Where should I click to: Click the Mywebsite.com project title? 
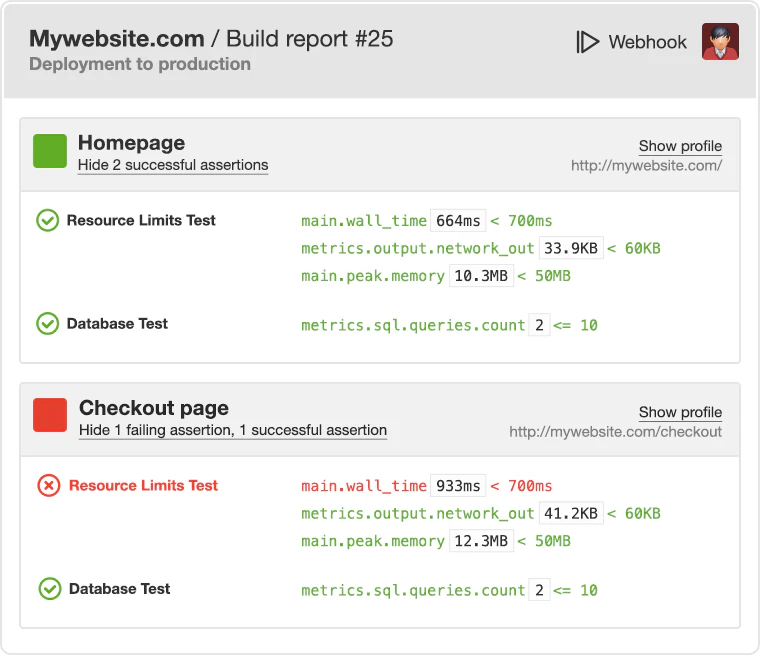coord(116,39)
